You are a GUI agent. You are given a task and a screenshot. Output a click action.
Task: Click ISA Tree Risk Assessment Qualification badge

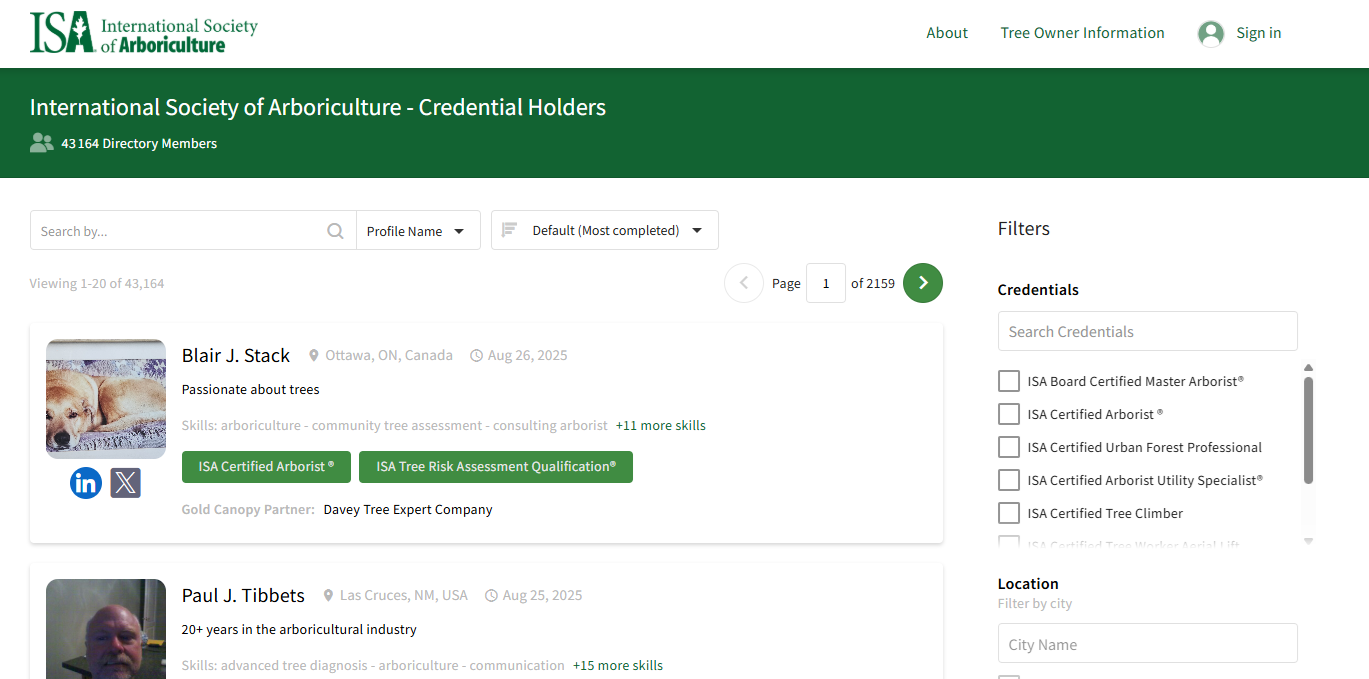(x=496, y=467)
